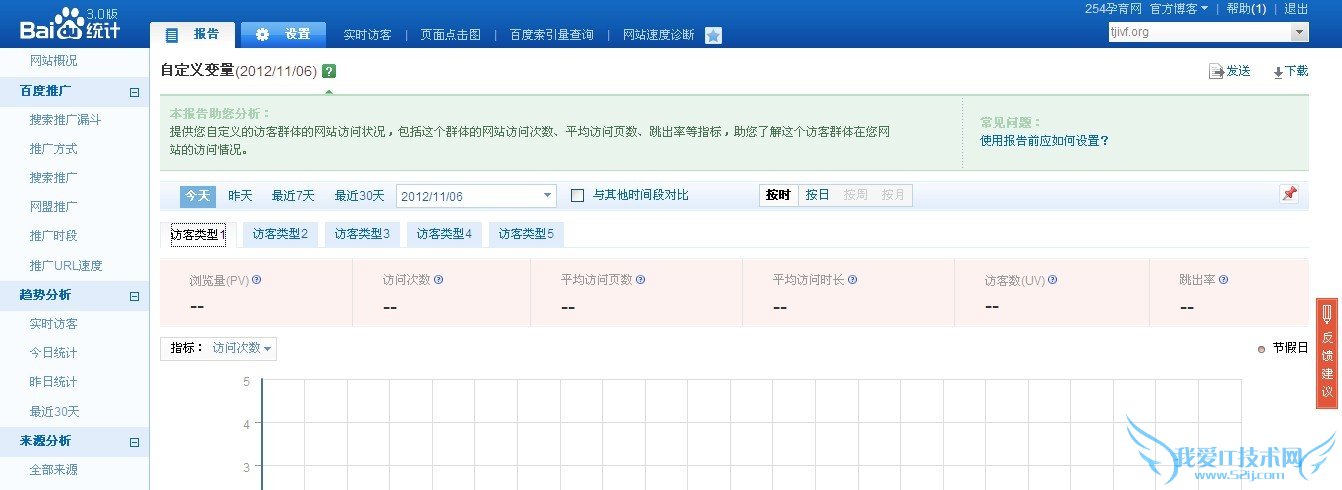Open the 反馈建议 feedback side tab

point(1327,353)
